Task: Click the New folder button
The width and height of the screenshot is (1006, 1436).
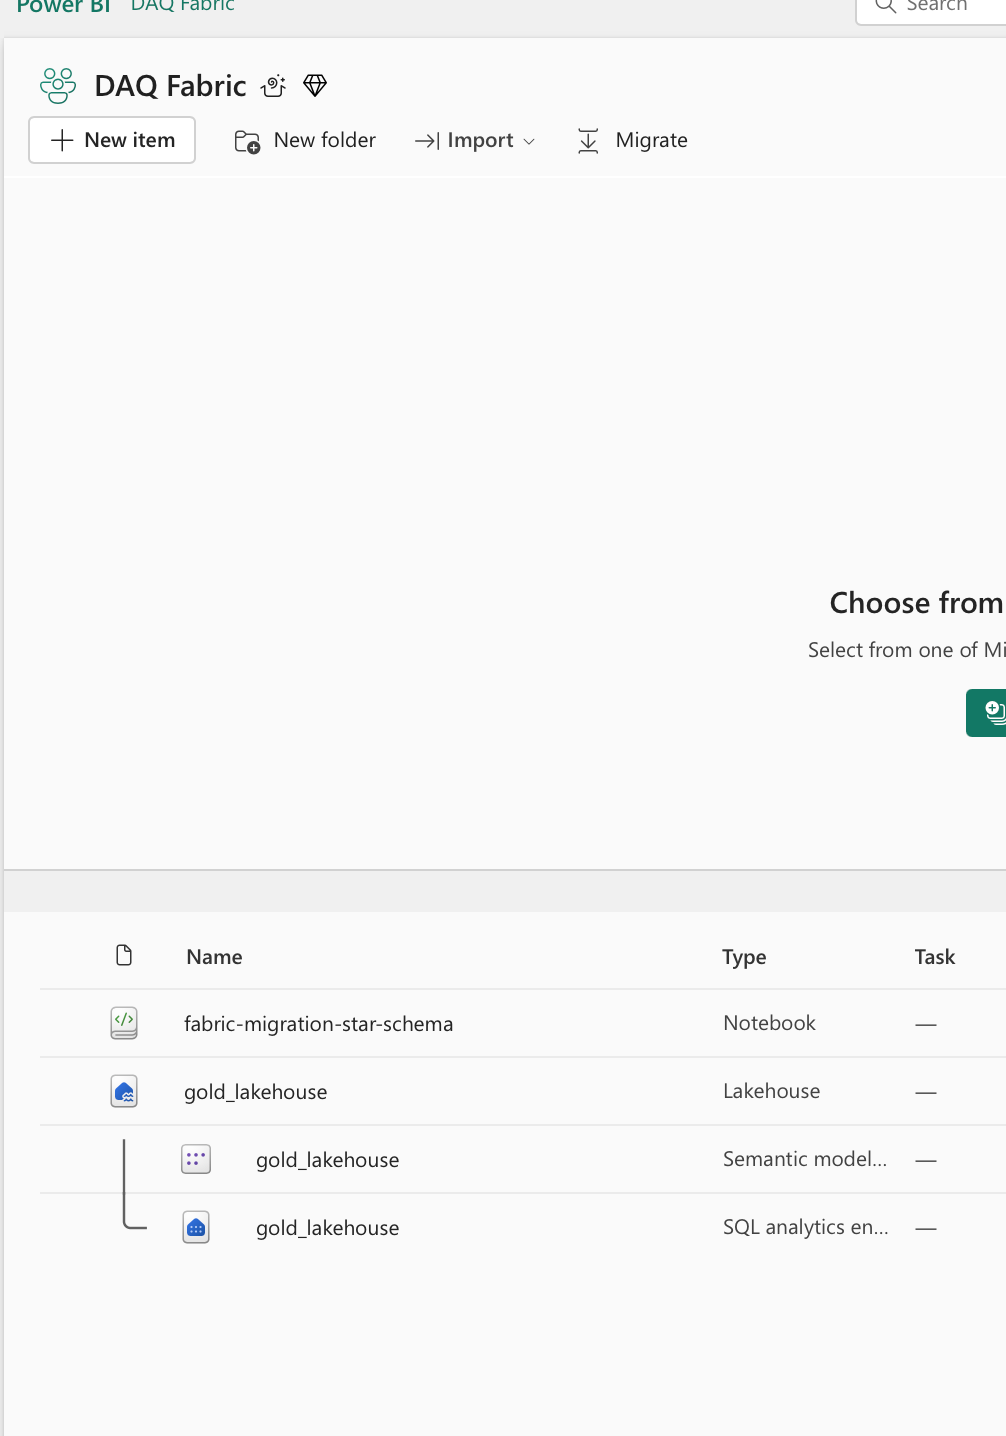Action: 305,140
